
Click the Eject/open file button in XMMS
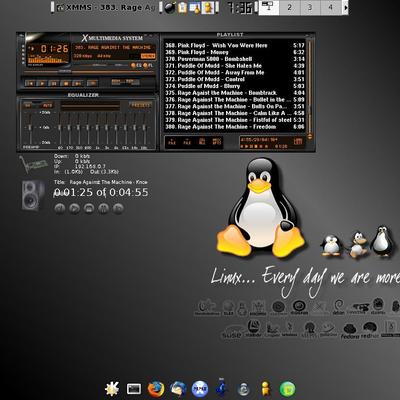[92, 83]
